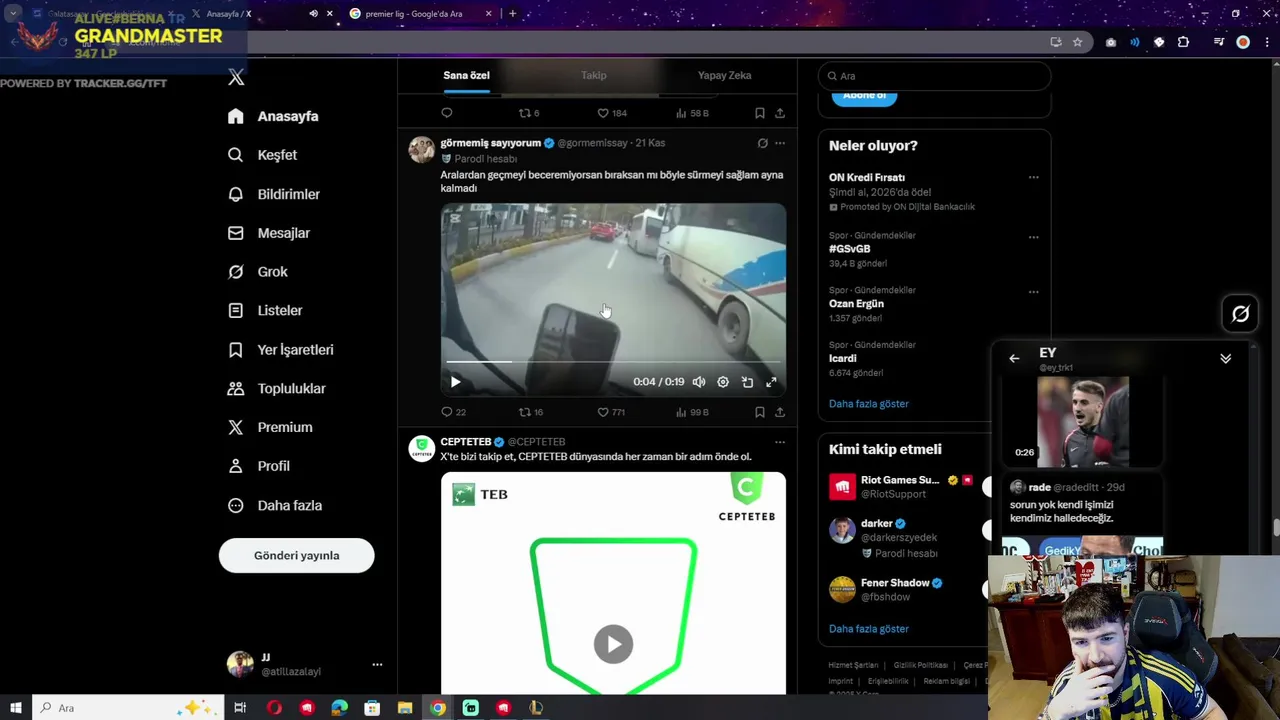The width and height of the screenshot is (1280, 720).
Task: Open Grok explain icon on görmemiş sayıyorum tweet
Action: pyautogui.click(x=762, y=143)
